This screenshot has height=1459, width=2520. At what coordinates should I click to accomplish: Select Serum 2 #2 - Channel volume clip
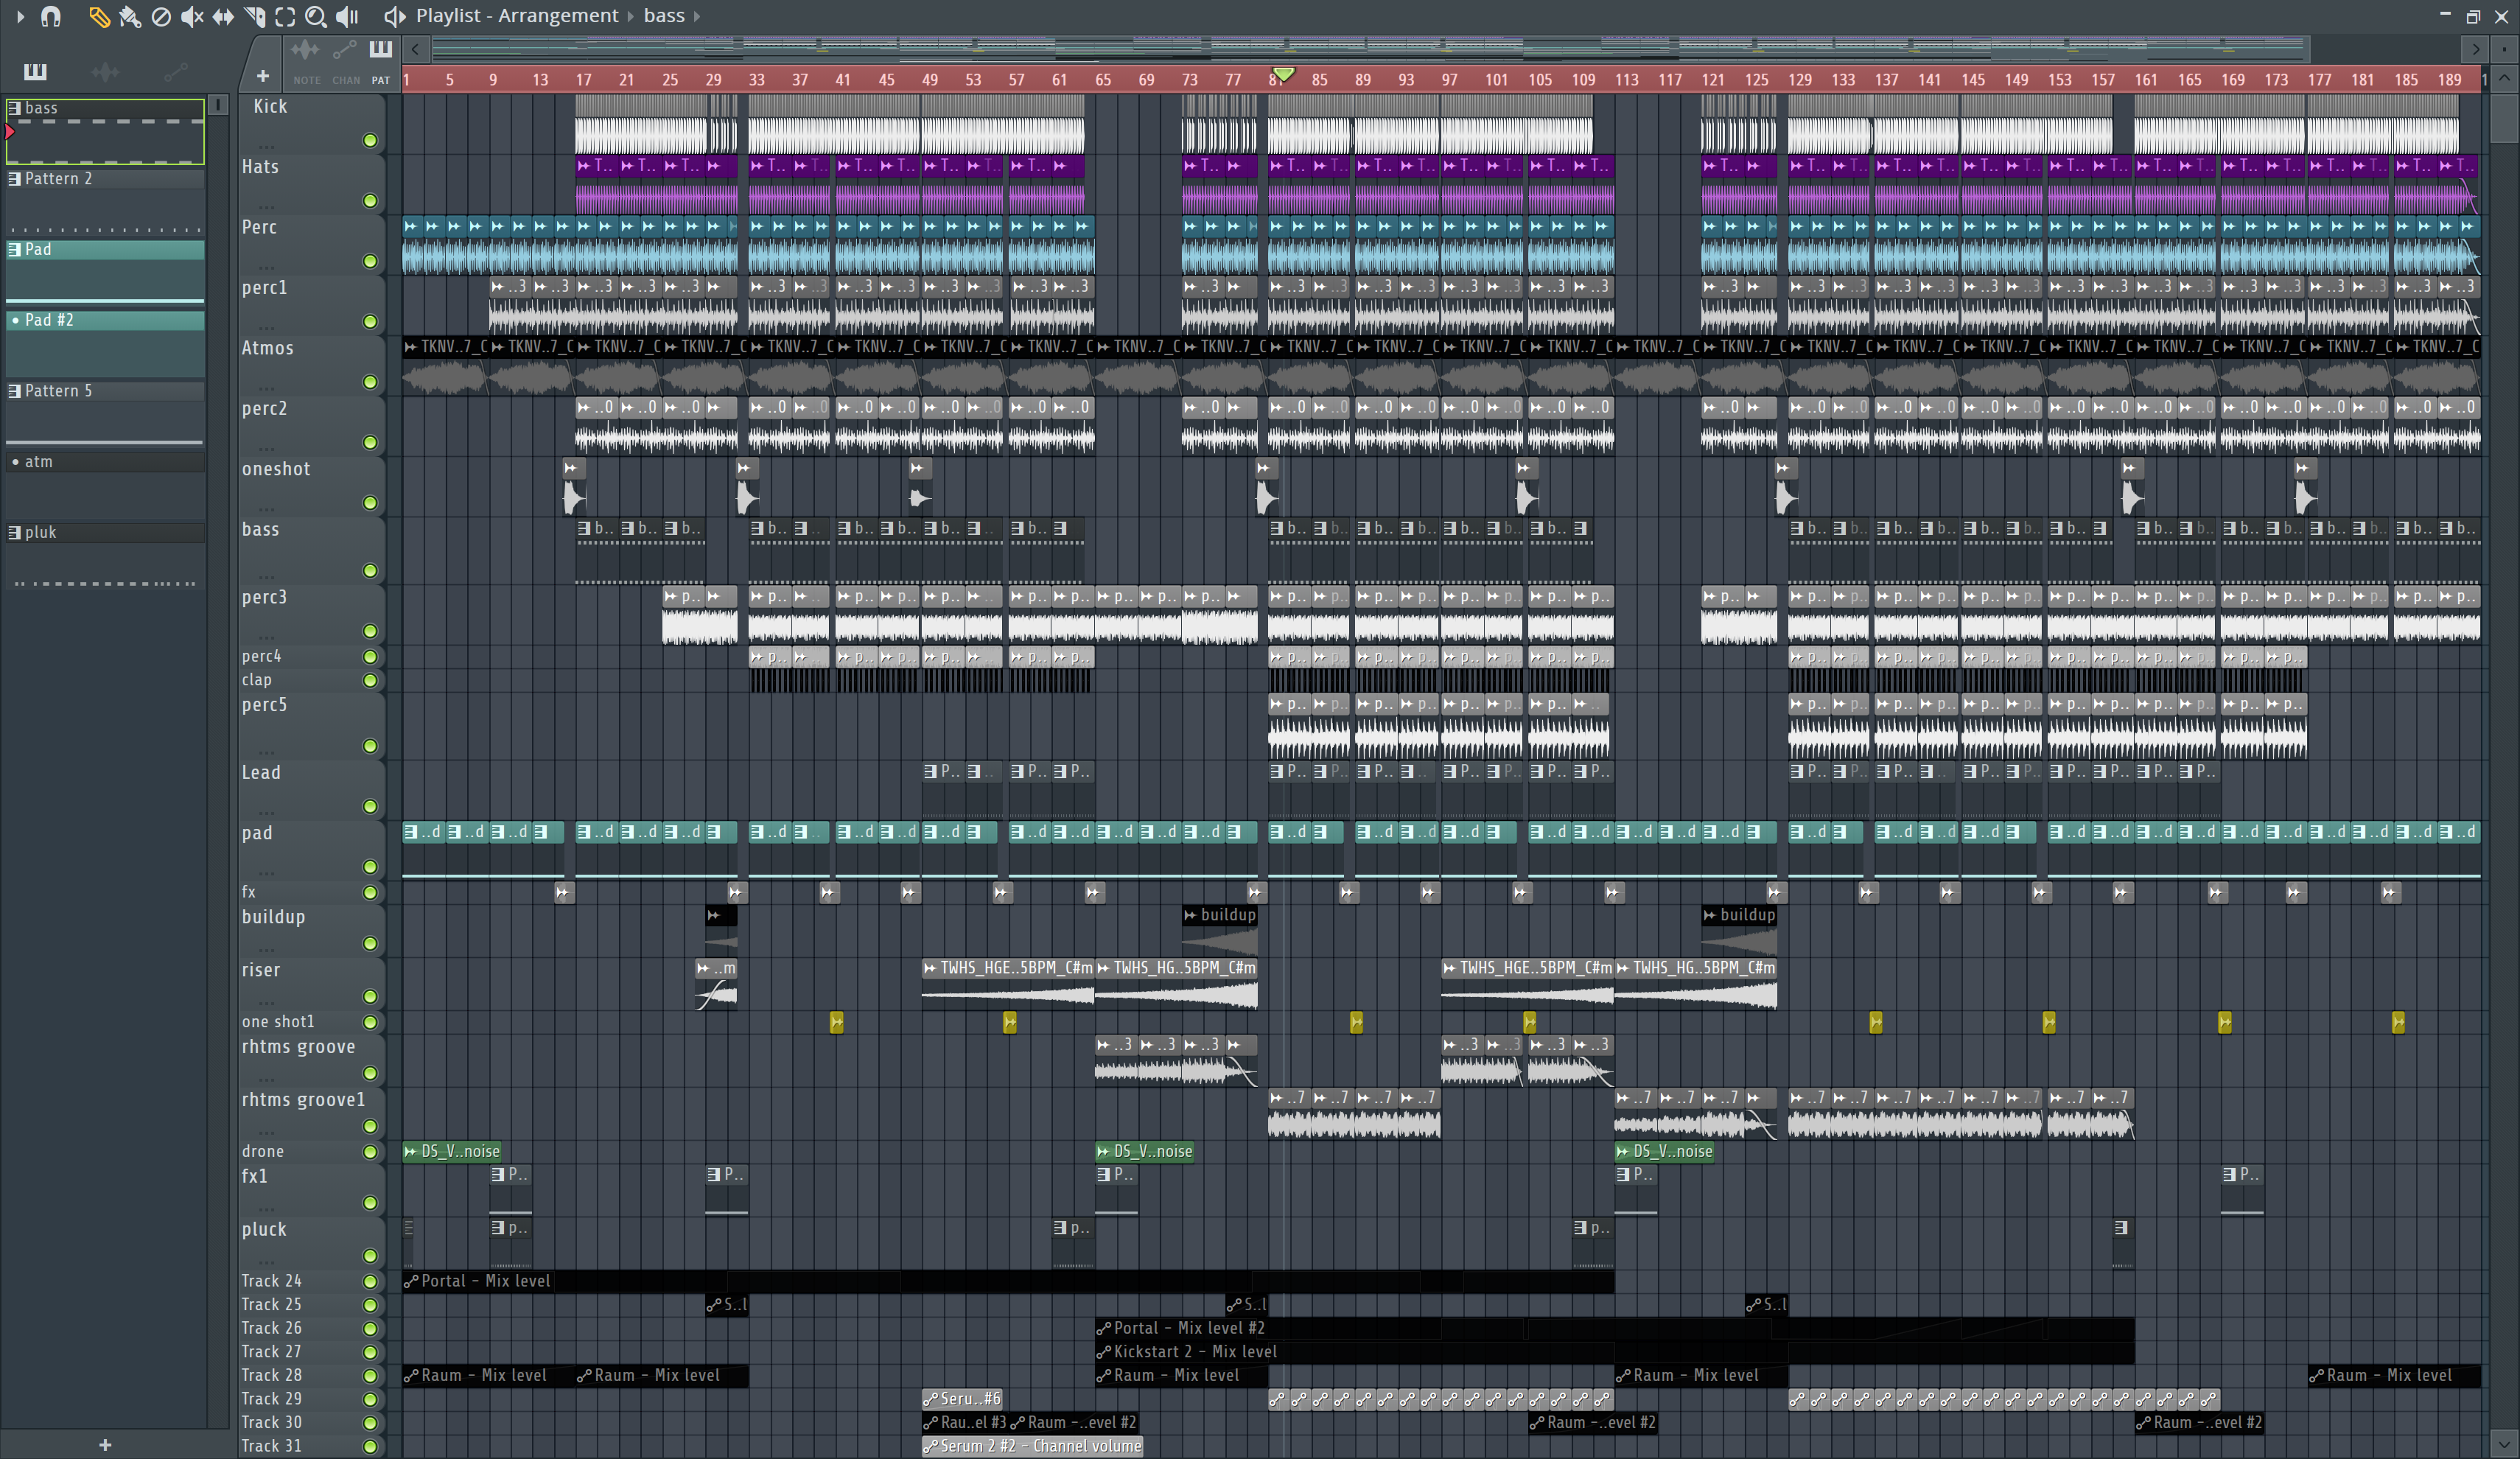pos(1032,1446)
